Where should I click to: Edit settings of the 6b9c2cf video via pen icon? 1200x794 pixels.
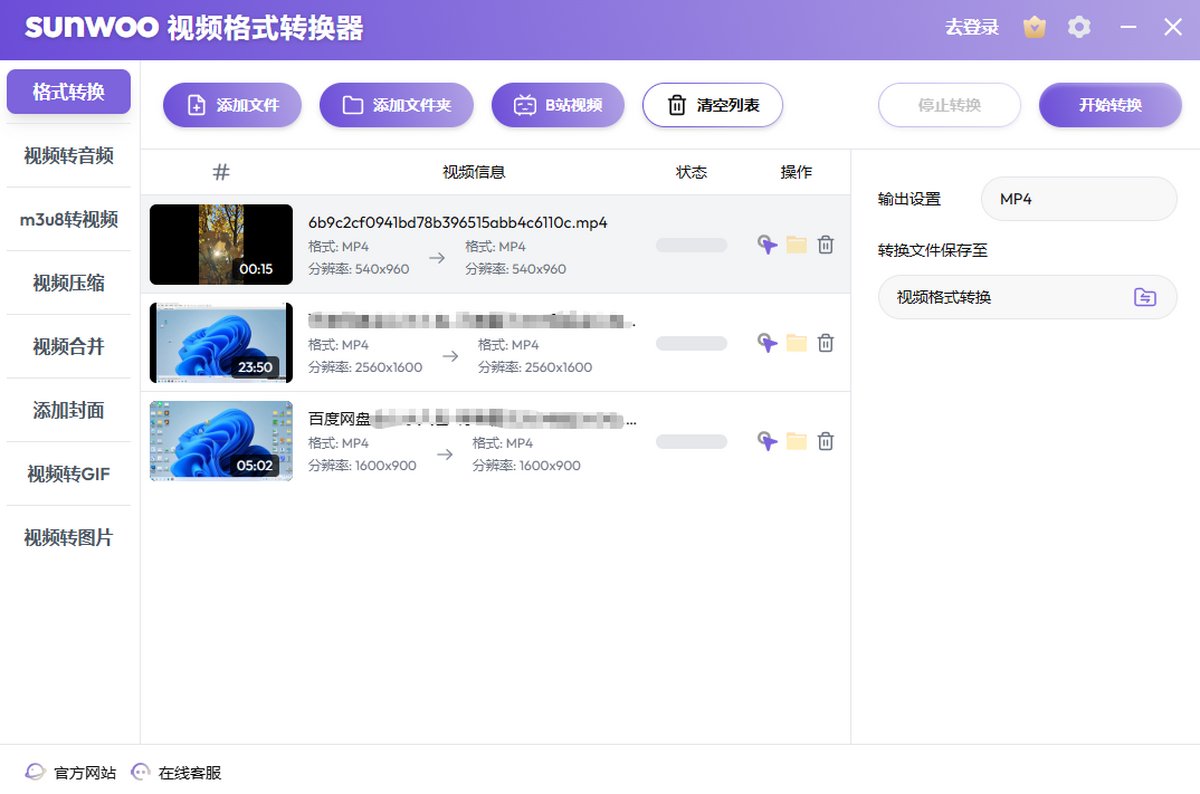click(x=766, y=244)
